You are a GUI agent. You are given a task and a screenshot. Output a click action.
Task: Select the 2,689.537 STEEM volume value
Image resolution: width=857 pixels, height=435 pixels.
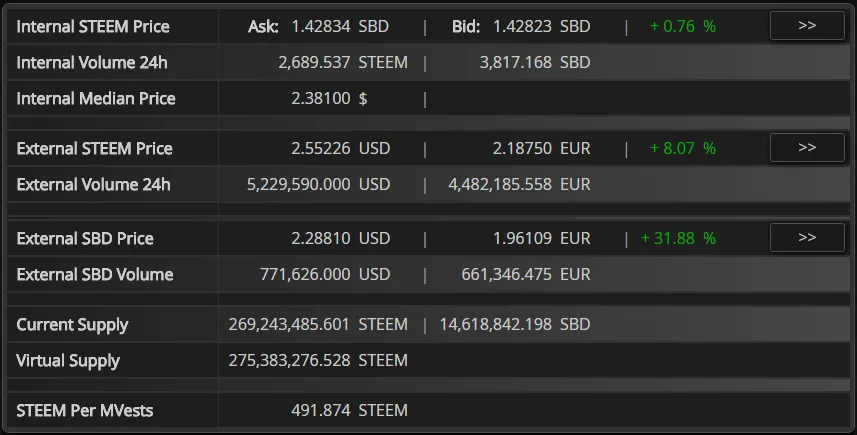(343, 63)
